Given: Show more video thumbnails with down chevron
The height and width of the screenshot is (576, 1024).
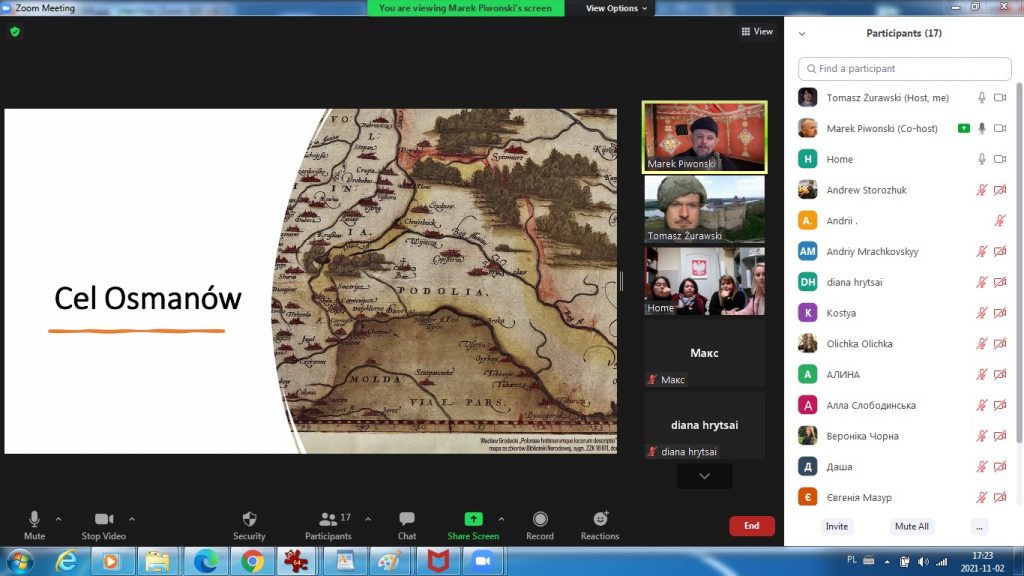Looking at the screenshot, I should pyautogui.click(x=704, y=477).
